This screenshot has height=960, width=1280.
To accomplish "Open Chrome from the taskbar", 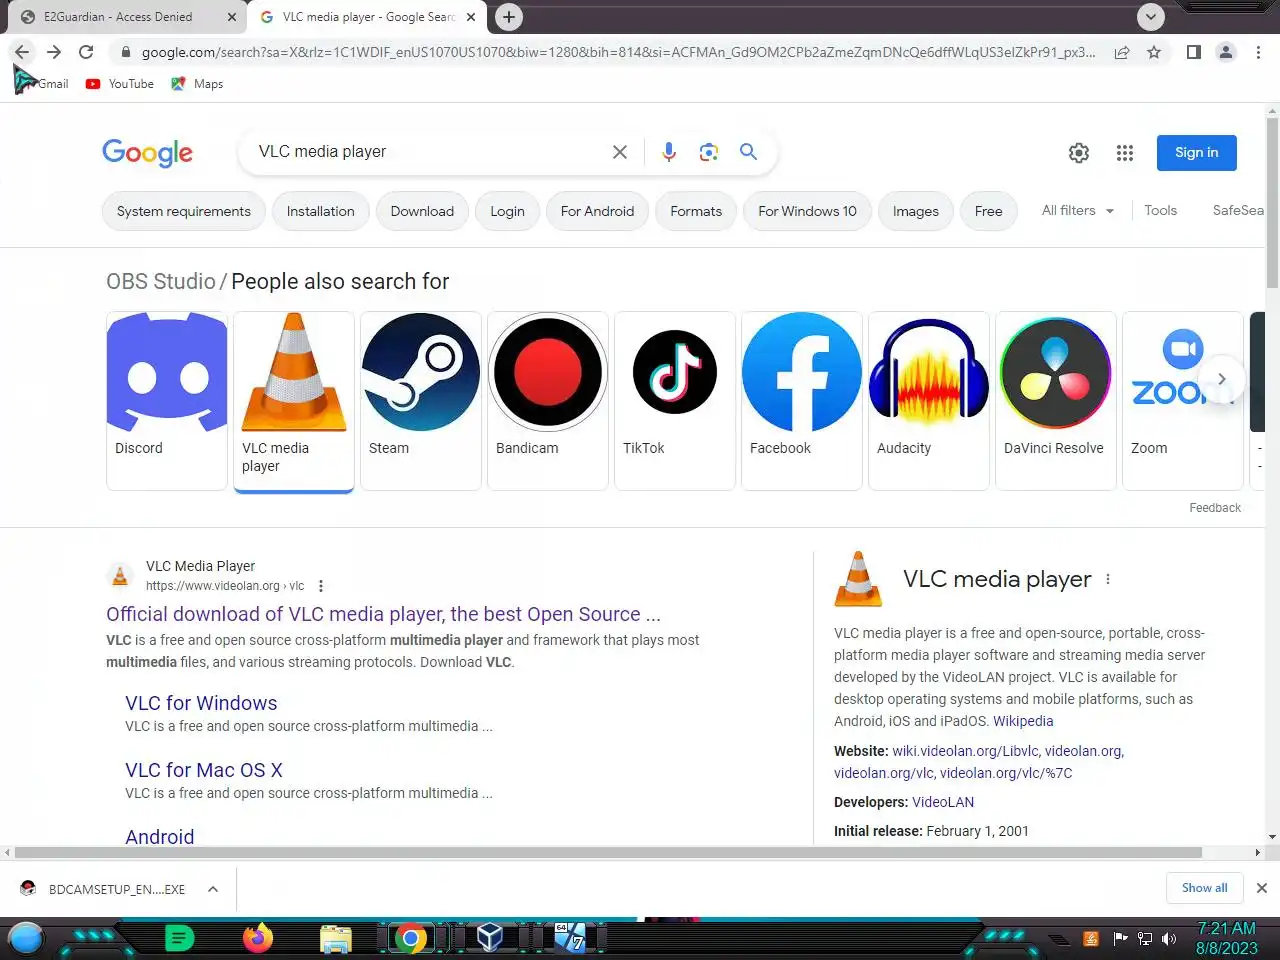I will (410, 938).
